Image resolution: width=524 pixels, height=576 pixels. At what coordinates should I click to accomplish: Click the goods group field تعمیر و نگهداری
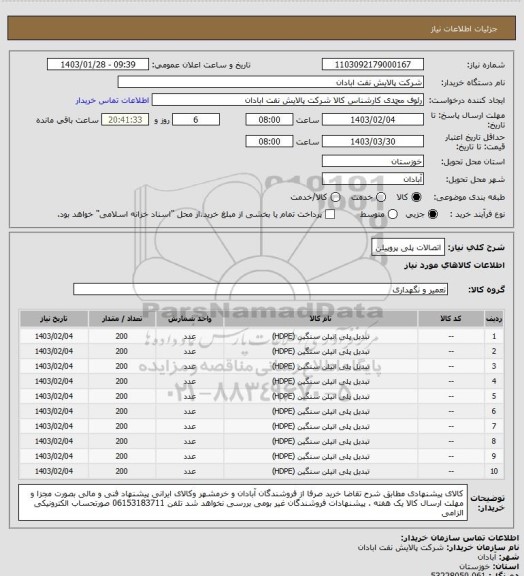tap(260, 289)
